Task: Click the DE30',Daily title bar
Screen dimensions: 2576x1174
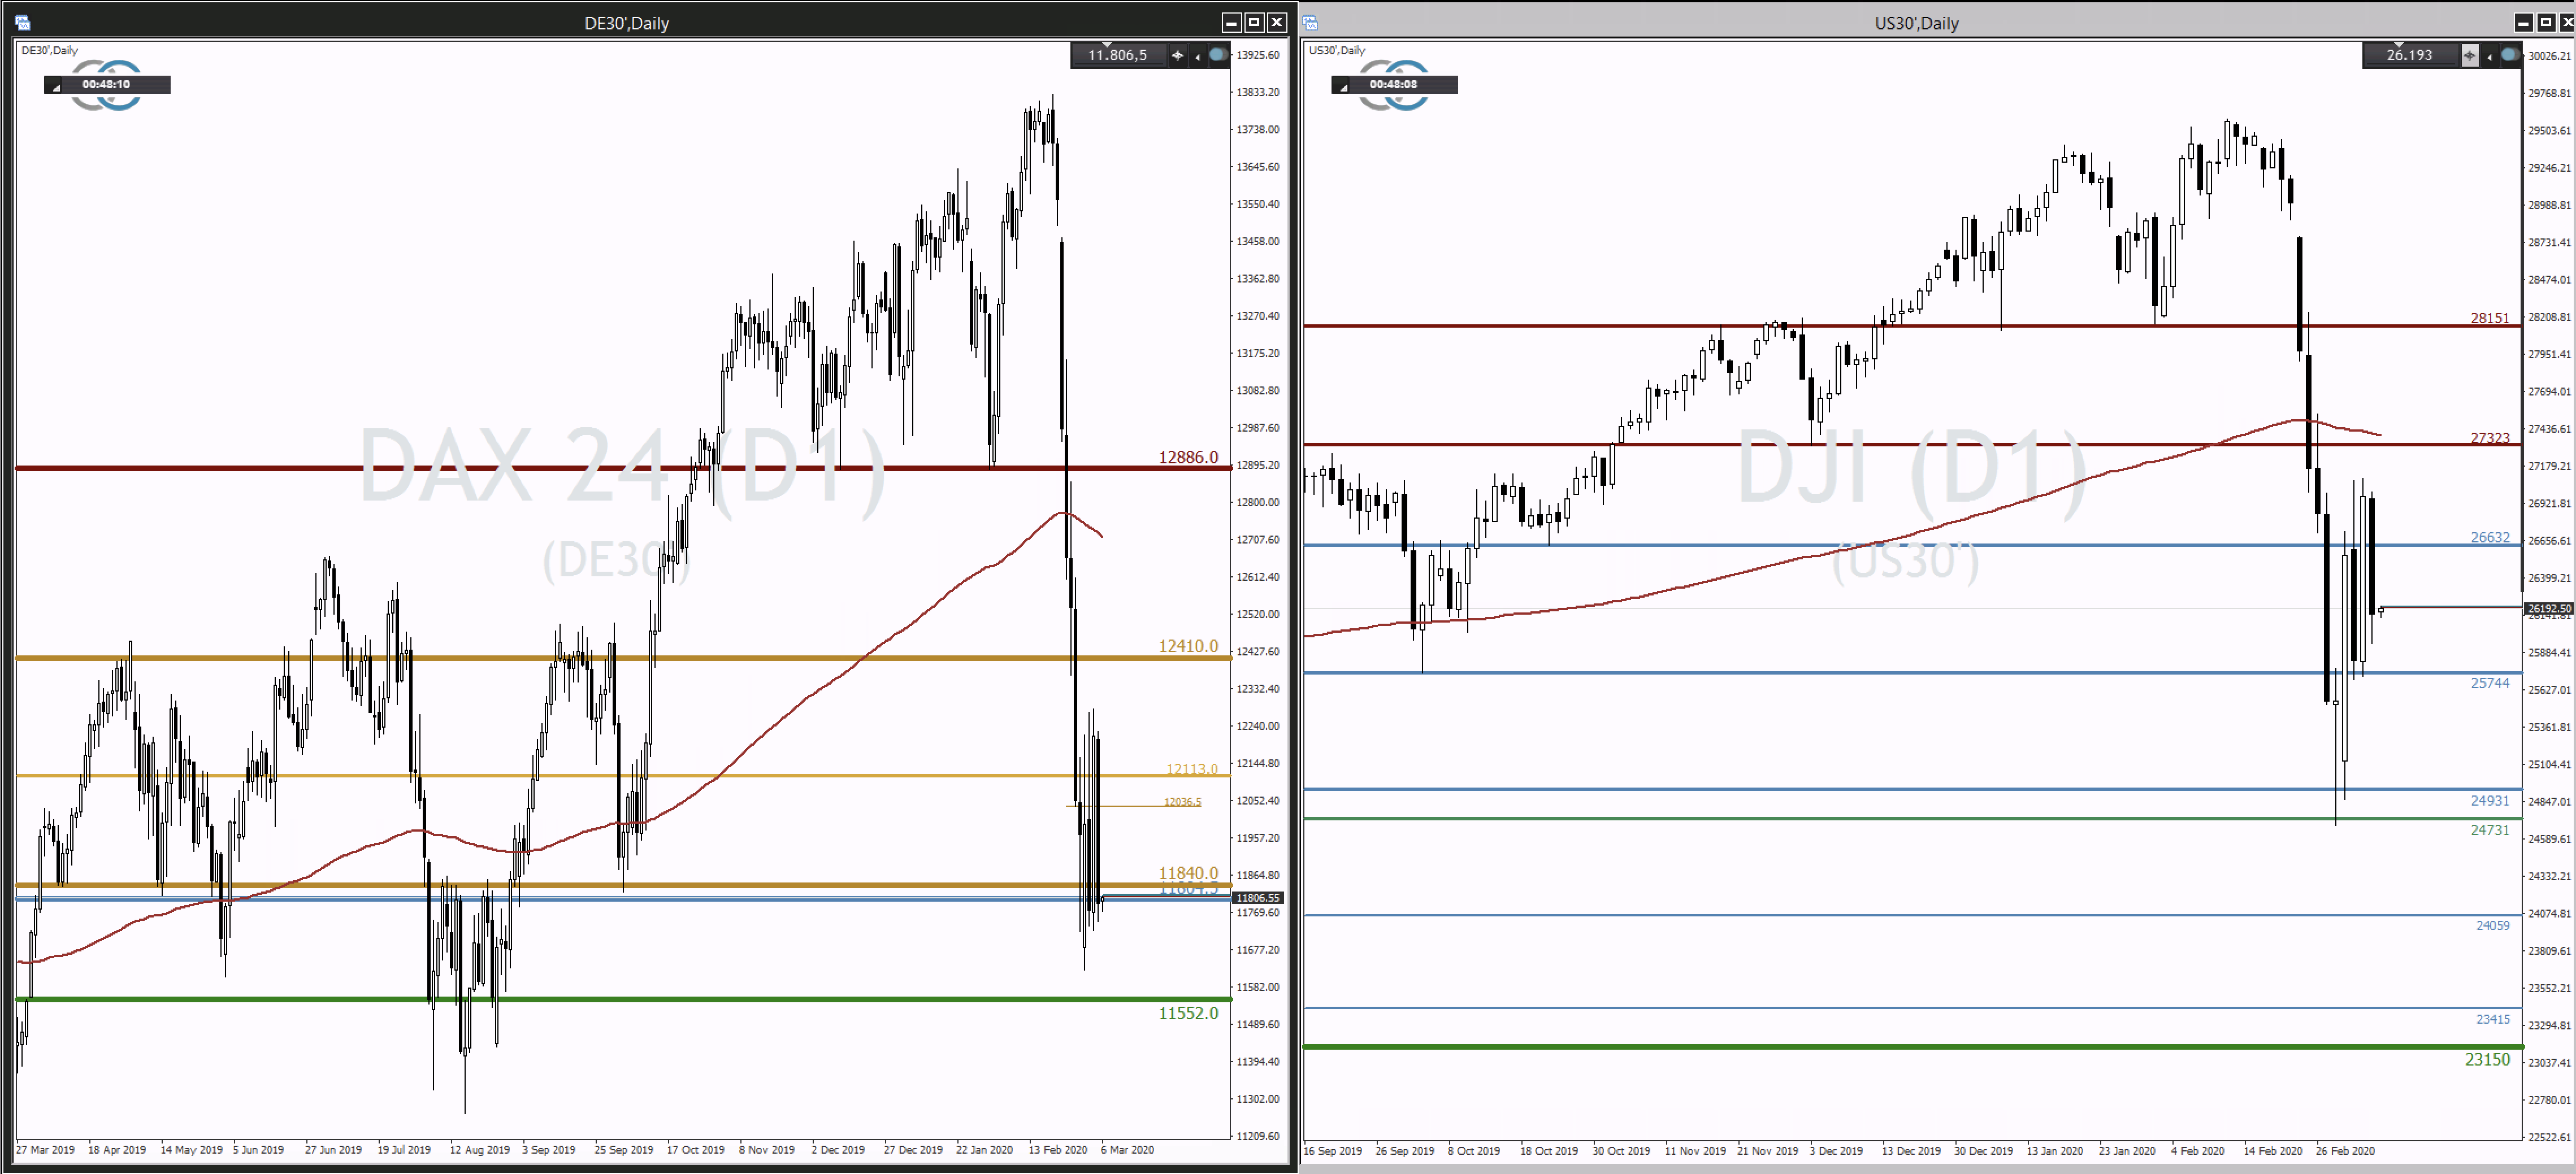Action: click(627, 23)
